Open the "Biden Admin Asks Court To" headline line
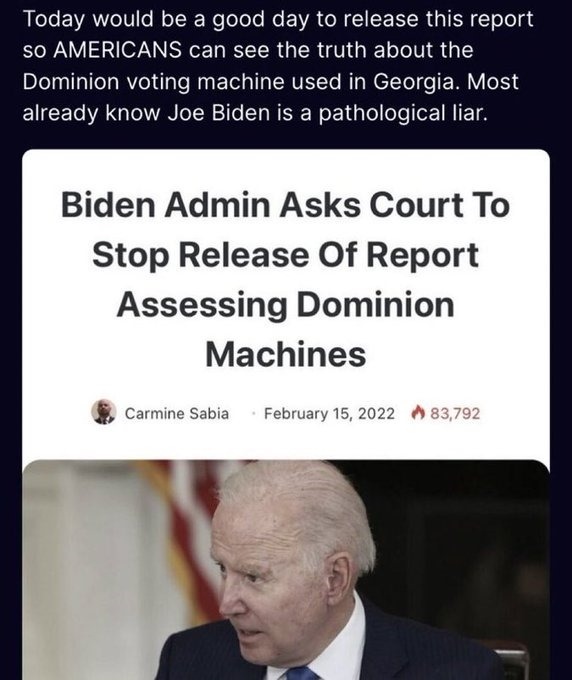The height and width of the screenshot is (680, 572). coord(285,205)
